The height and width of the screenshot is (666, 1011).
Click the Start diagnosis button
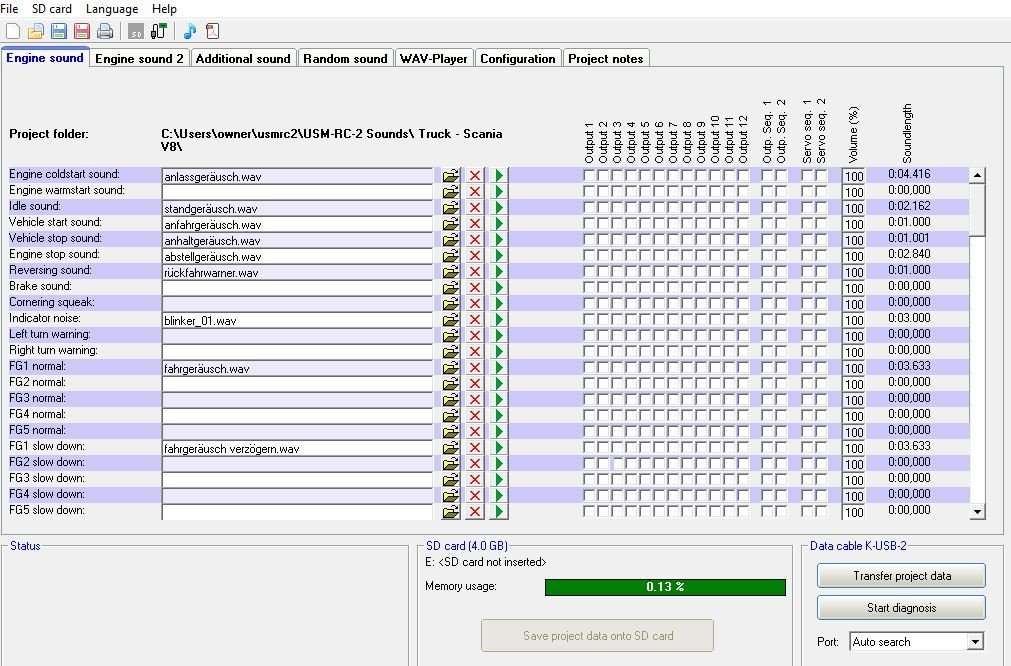901,608
